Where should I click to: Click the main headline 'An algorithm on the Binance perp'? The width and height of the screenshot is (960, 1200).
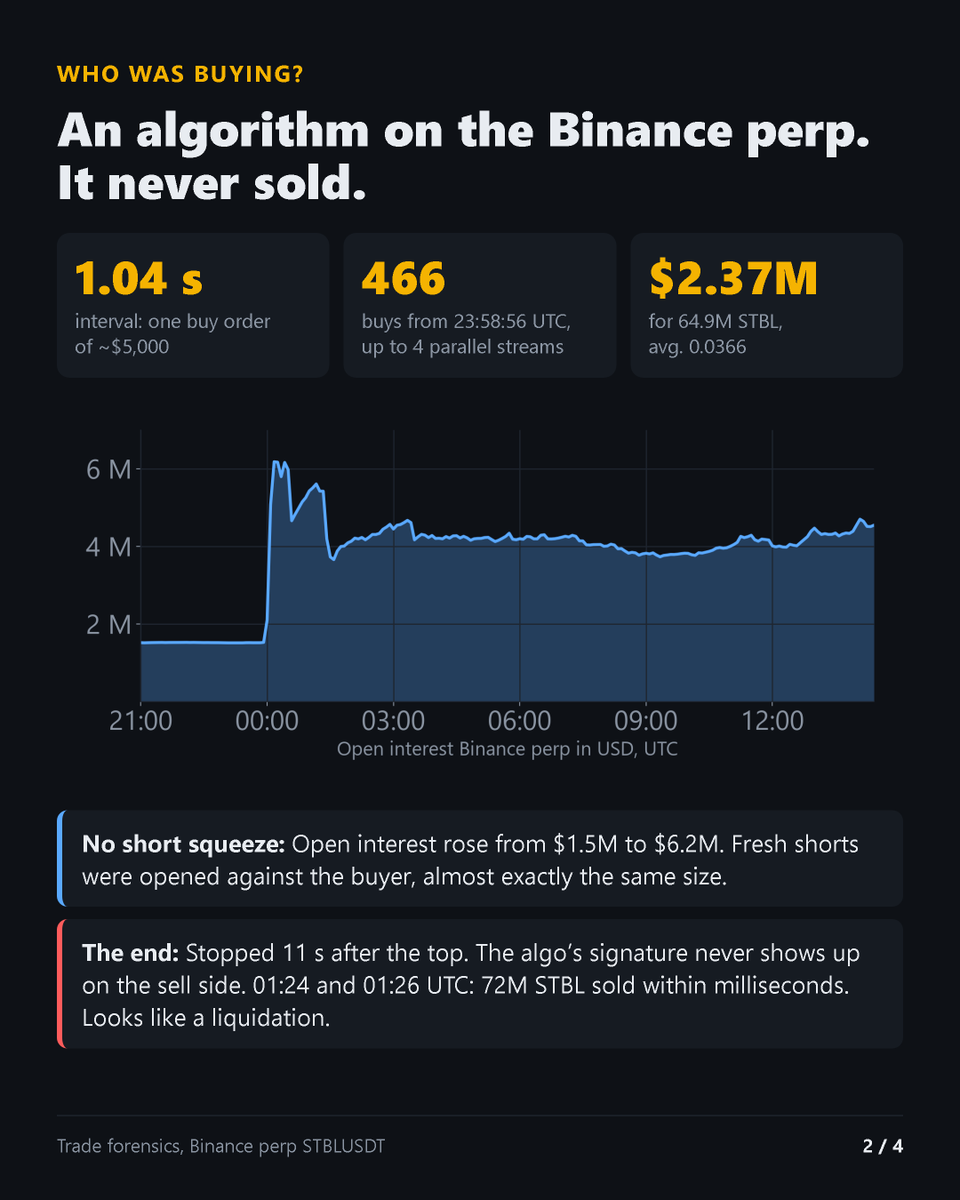tap(464, 131)
